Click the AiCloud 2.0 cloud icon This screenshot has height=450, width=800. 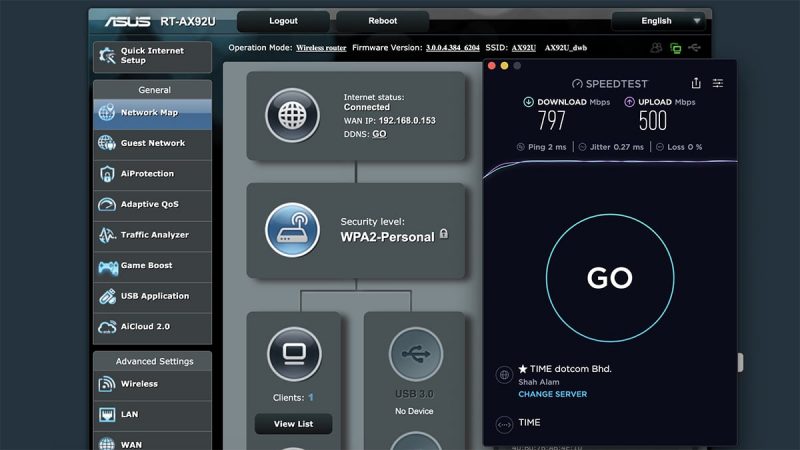[107, 327]
